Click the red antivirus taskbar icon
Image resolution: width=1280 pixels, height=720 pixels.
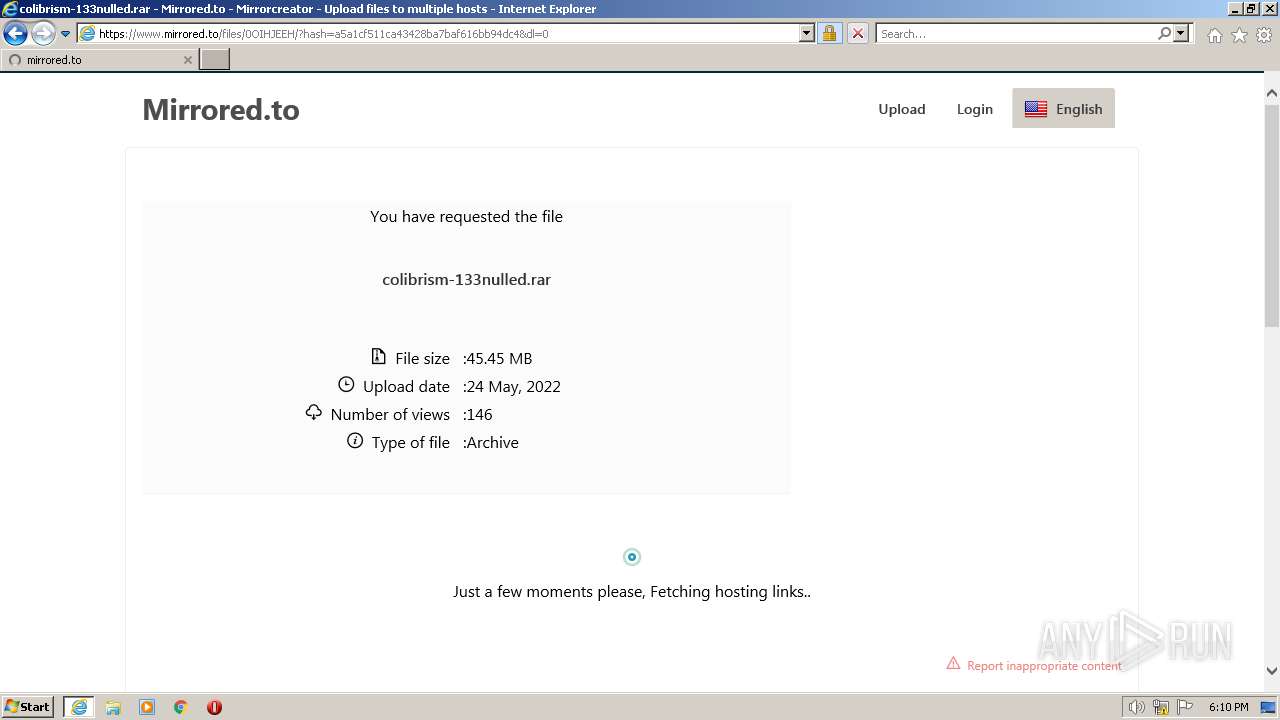(x=214, y=707)
